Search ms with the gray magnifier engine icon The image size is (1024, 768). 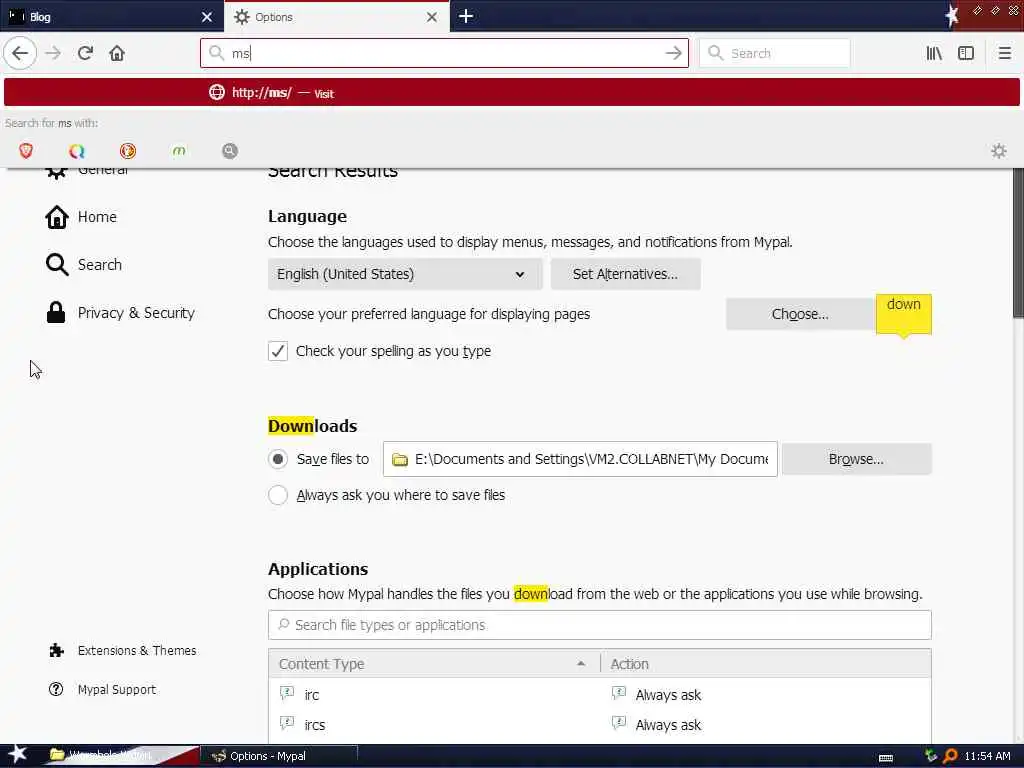pyautogui.click(x=230, y=151)
